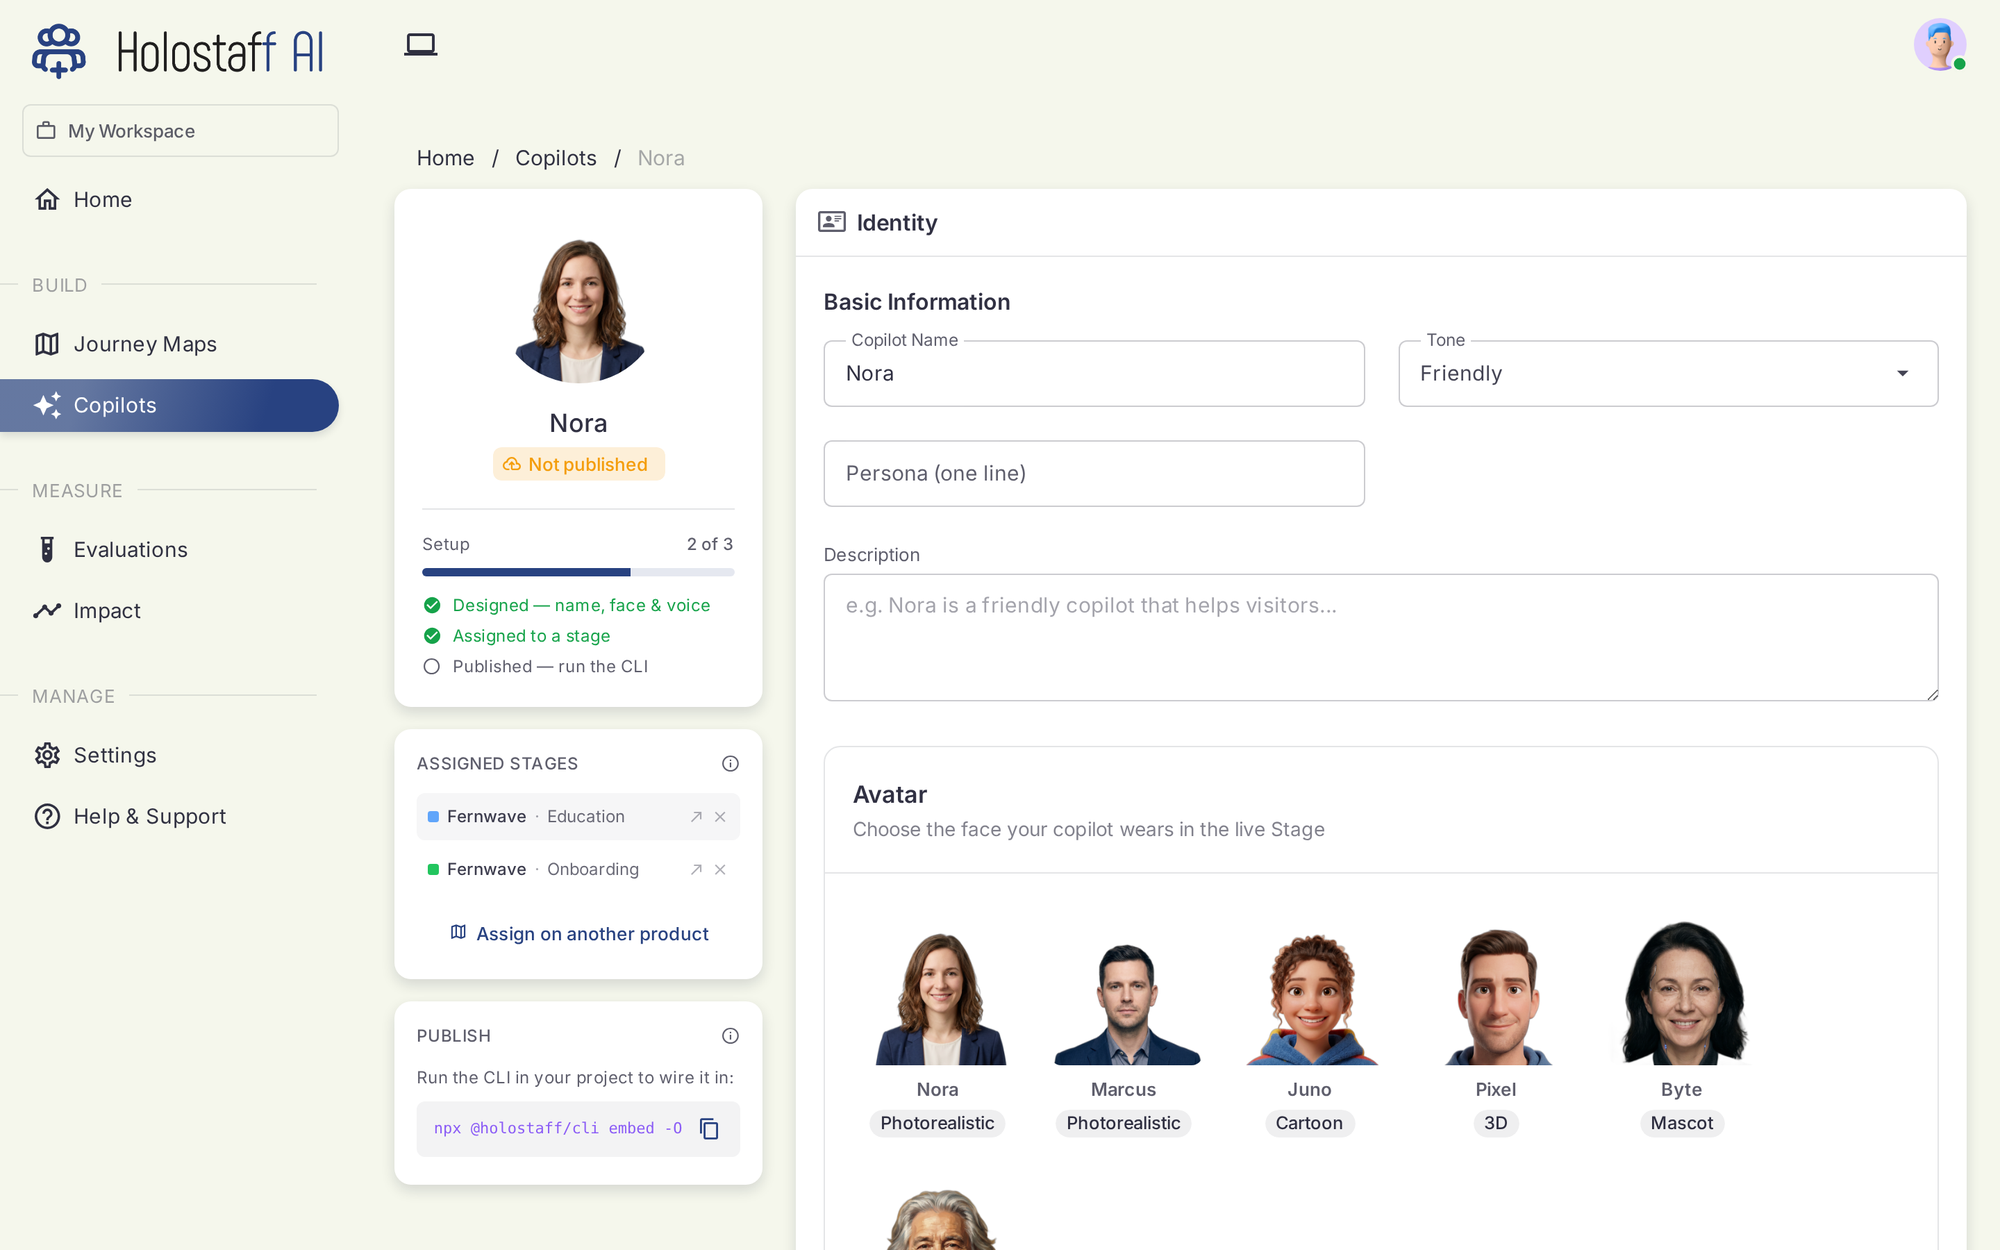2000x1250 pixels.
Task: Click the npx @holostaff/cli embed command text
Action: 558,1128
